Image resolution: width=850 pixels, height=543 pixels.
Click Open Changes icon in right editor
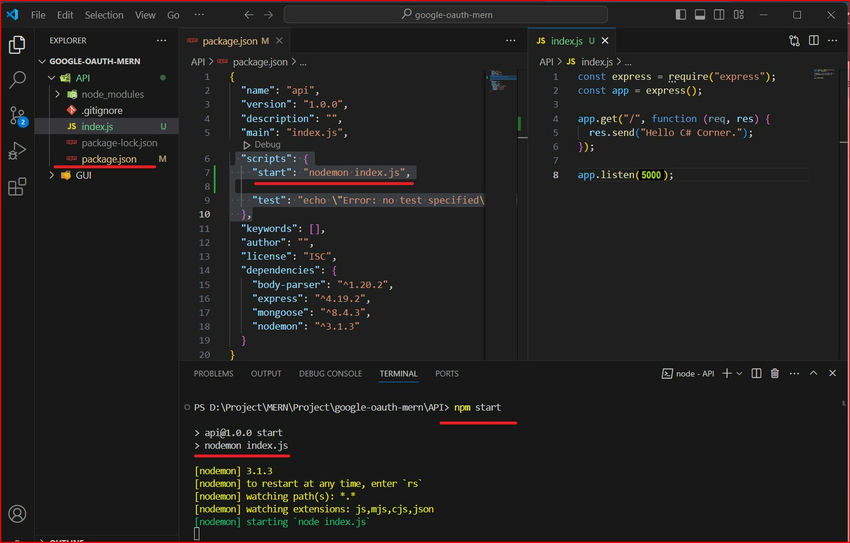pos(794,41)
